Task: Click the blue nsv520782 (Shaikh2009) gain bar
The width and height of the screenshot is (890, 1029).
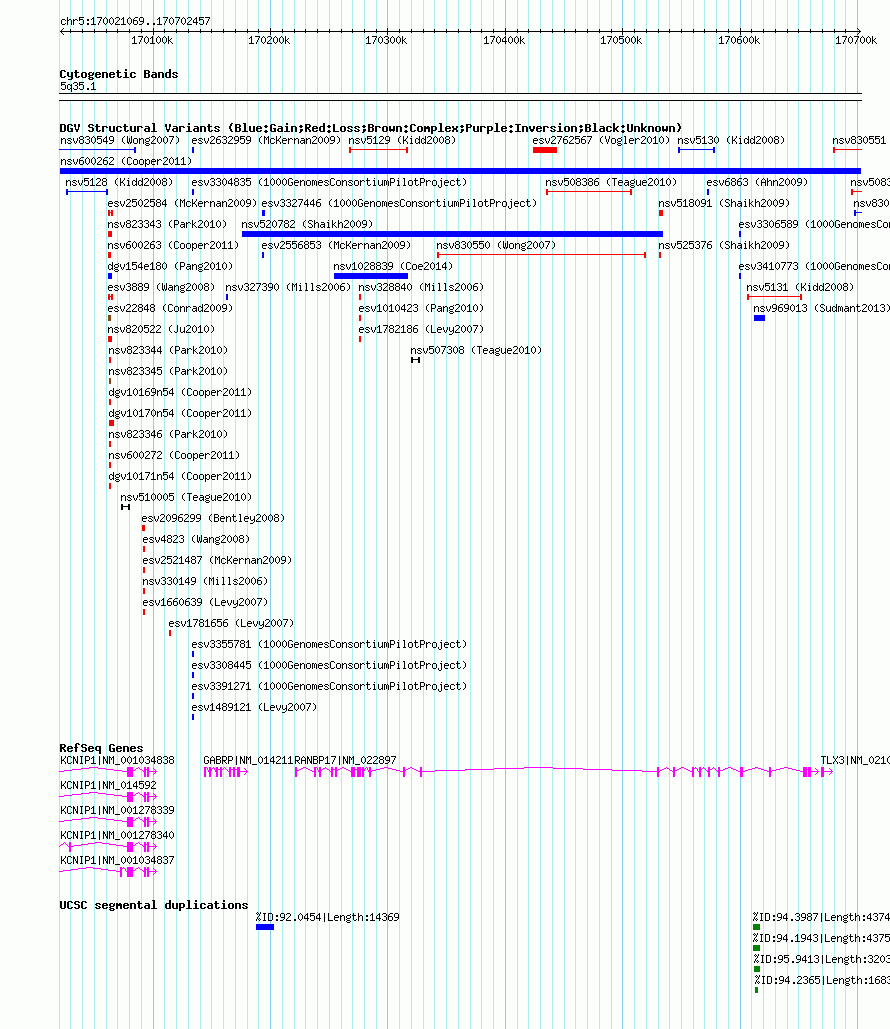Action: pyautogui.click(x=452, y=234)
